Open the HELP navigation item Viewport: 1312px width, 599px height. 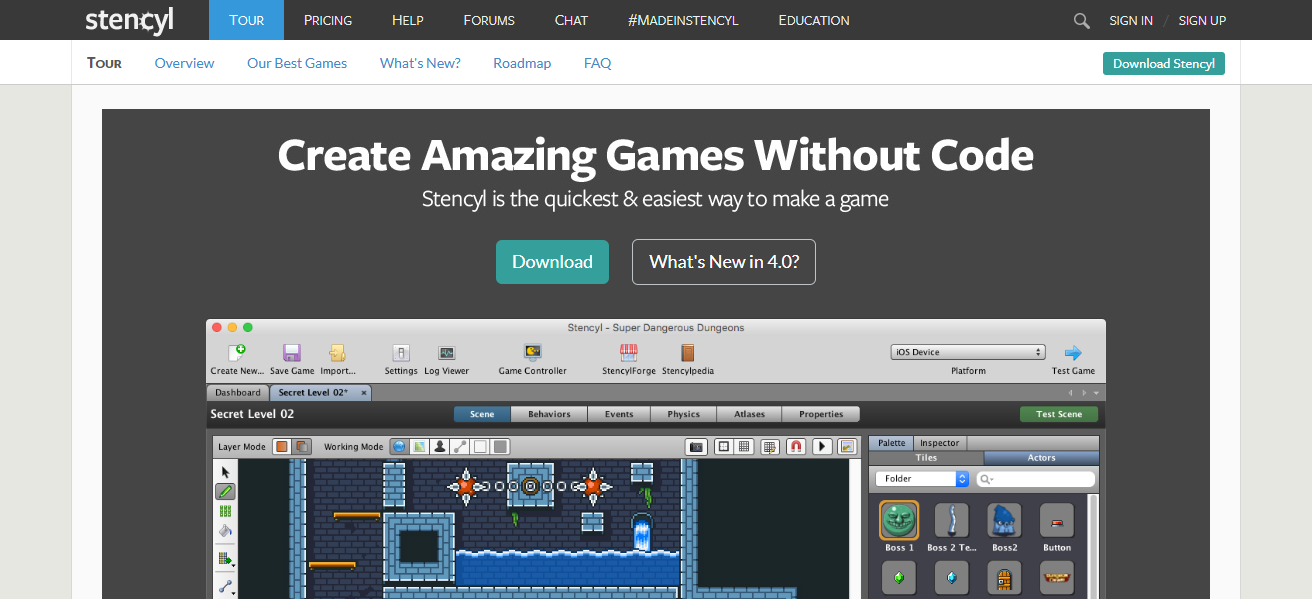tap(408, 20)
